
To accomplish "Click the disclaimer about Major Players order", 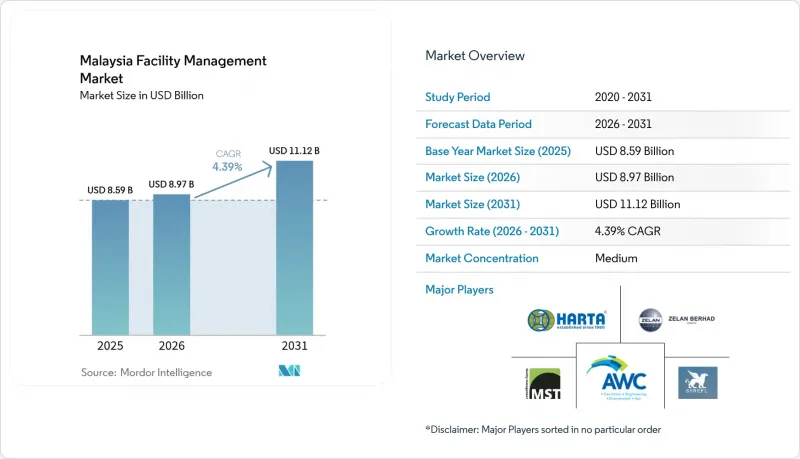I will (x=543, y=429).
